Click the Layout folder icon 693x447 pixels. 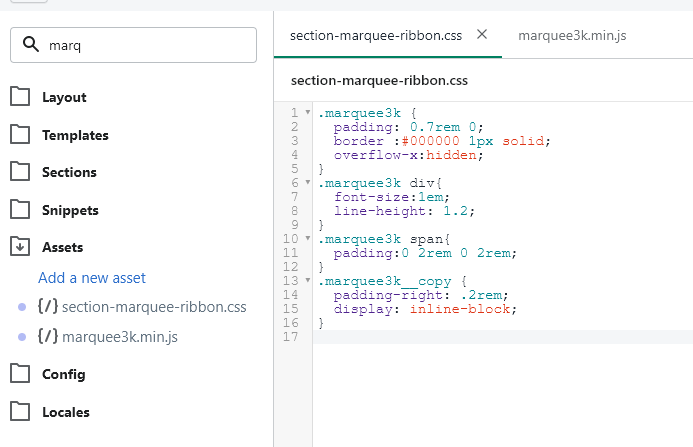[20, 97]
